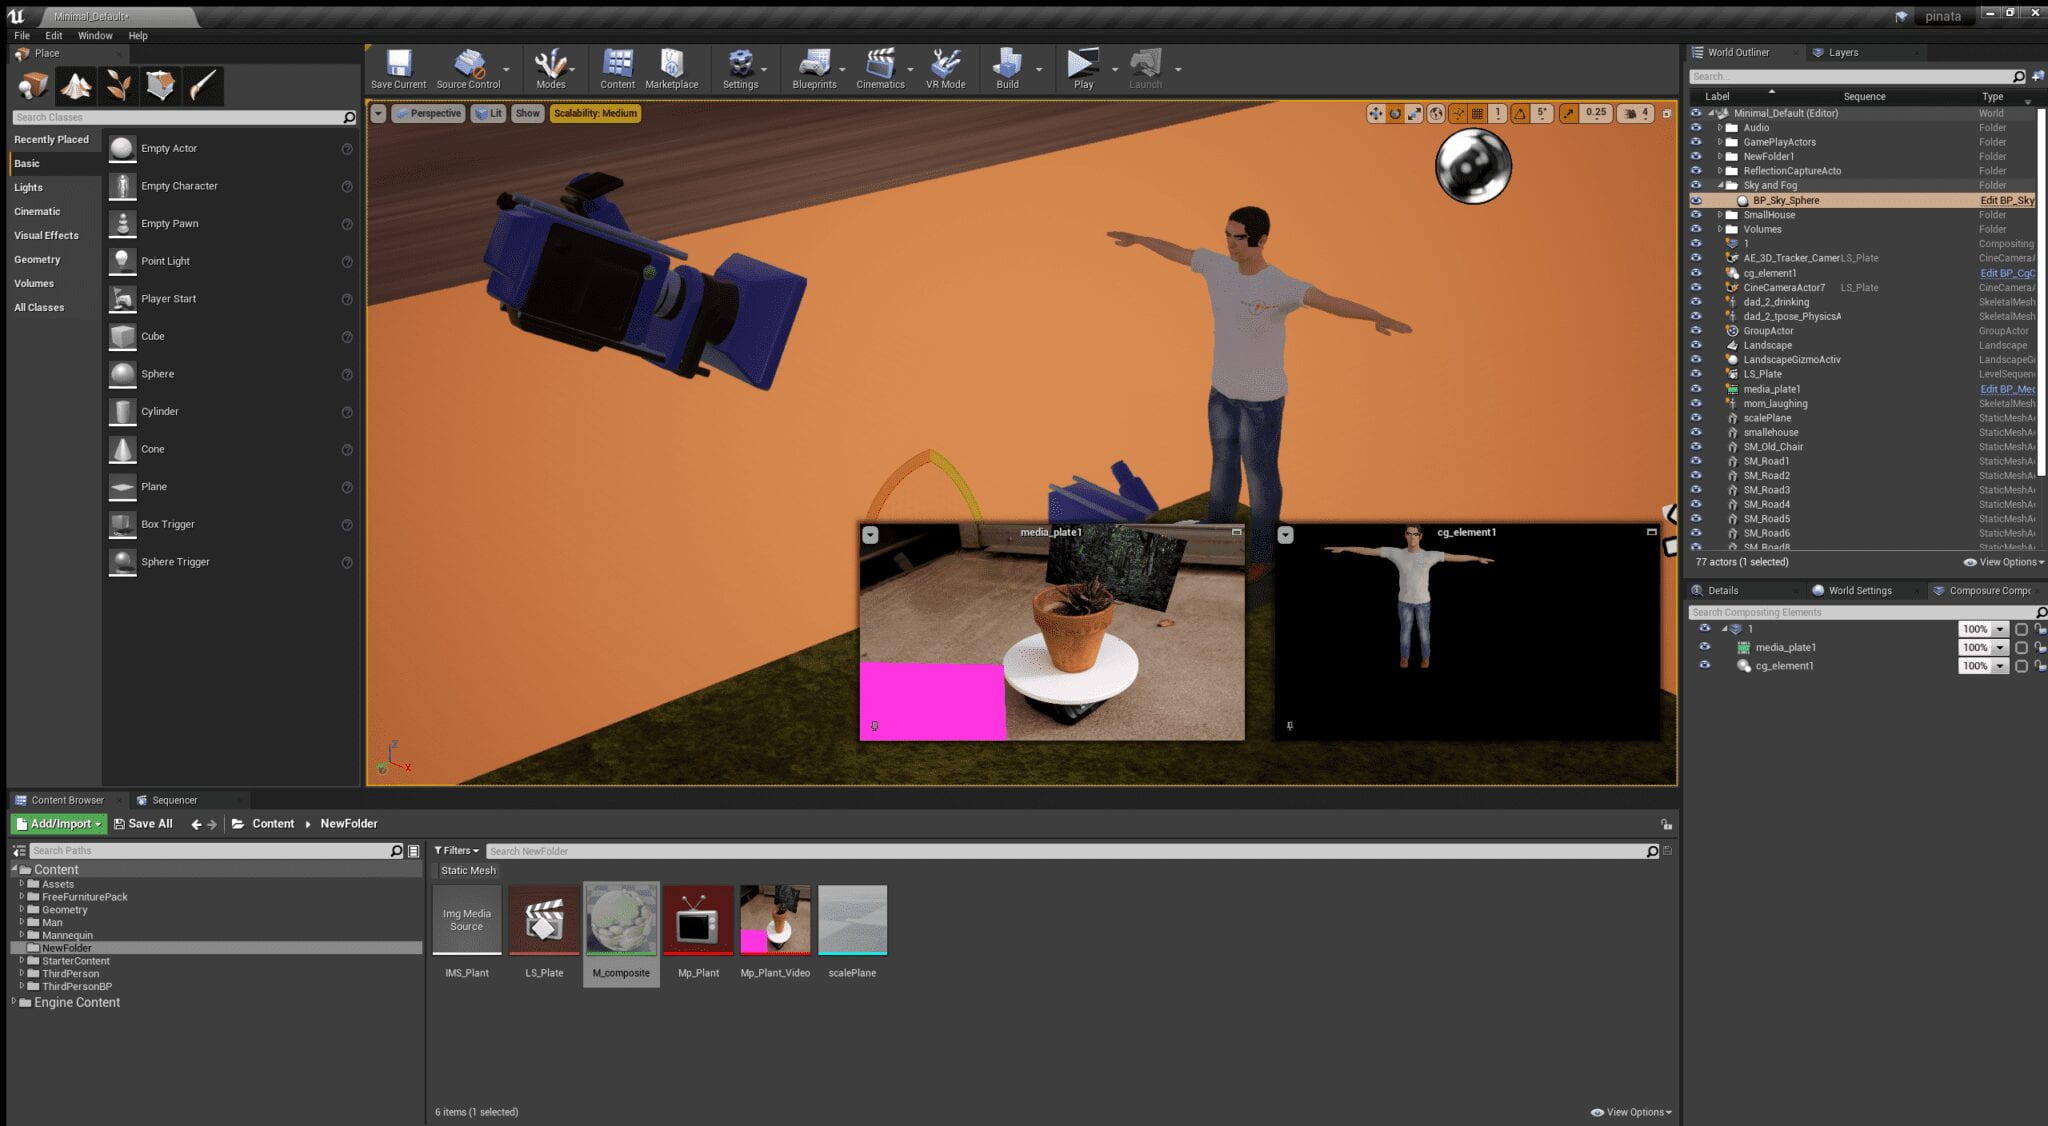This screenshot has width=2048, height=1126.
Task: Select rotate gizmo tool in viewport
Action: 1395,113
